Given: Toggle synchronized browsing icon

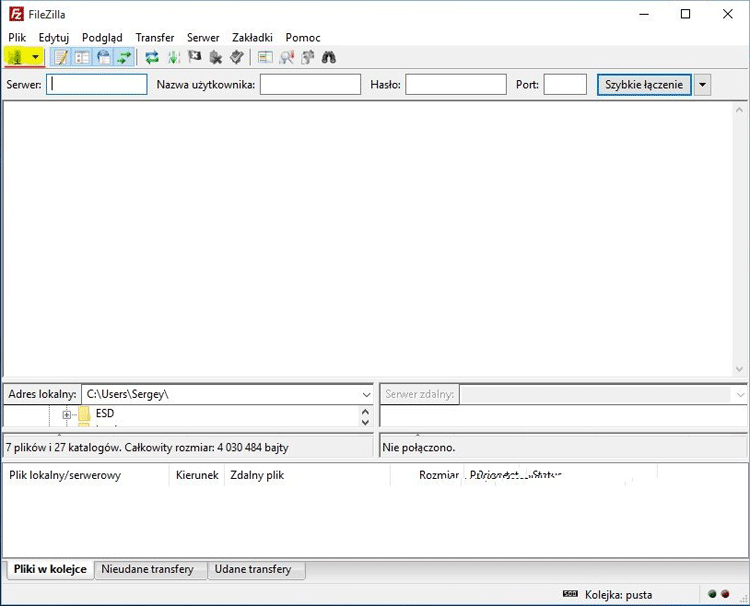Looking at the screenshot, I should point(308,57).
